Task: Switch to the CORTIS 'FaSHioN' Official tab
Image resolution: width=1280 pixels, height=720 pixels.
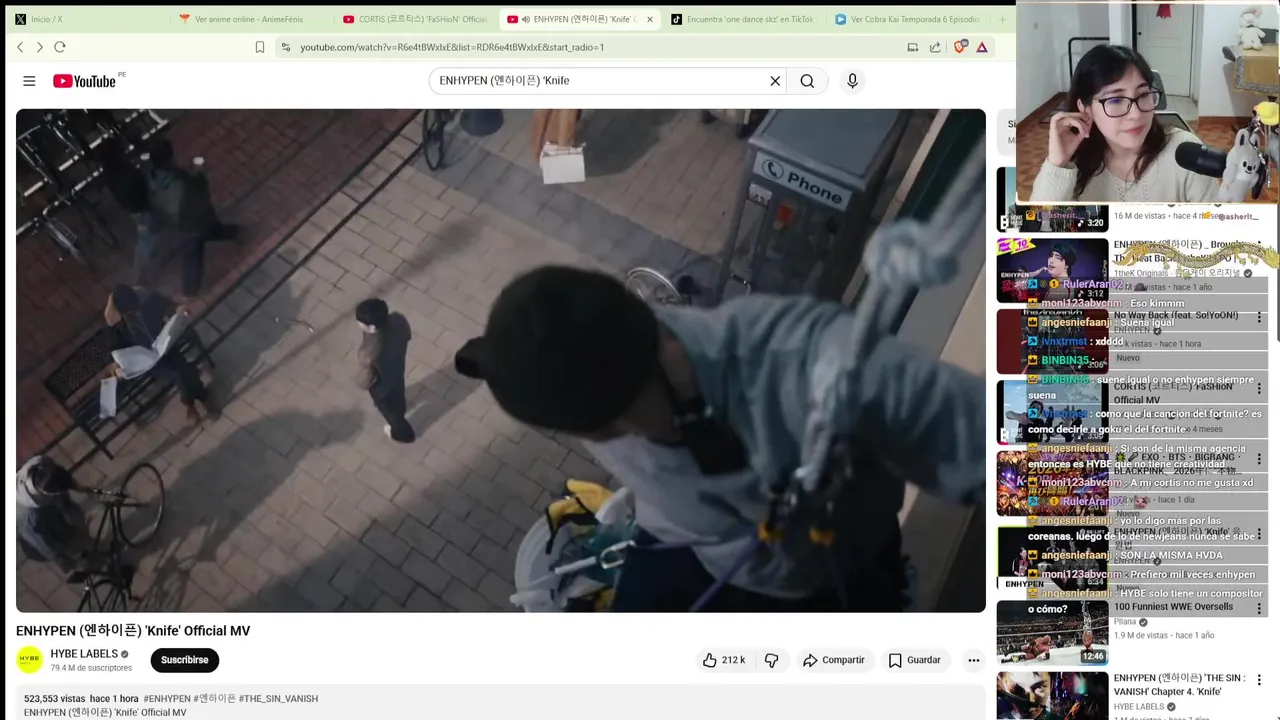Action: [x=415, y=19]
